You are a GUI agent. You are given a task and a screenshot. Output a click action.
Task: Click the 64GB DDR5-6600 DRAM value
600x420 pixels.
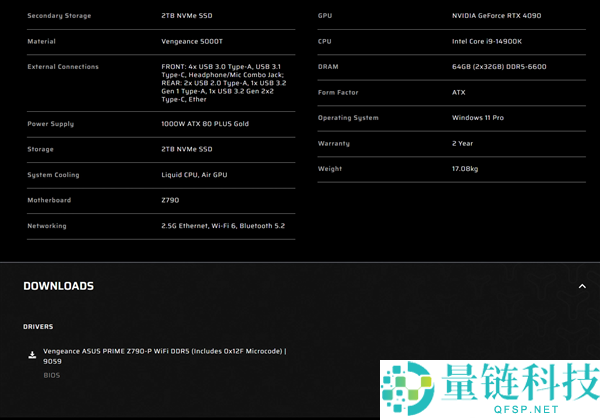[x=499, y=67]
